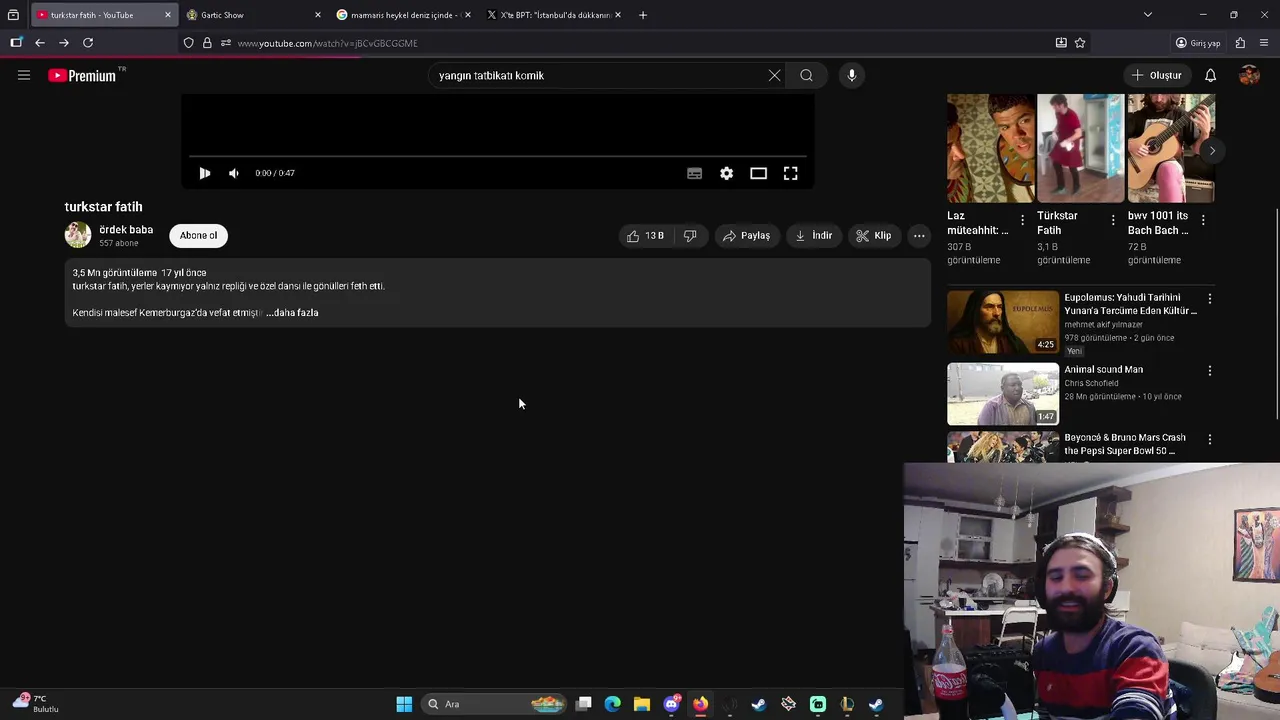Image resolution: width=1280 pixels, height=720 pixels.
Task: Expand the description with ...daha fazla
Action: 292,313
